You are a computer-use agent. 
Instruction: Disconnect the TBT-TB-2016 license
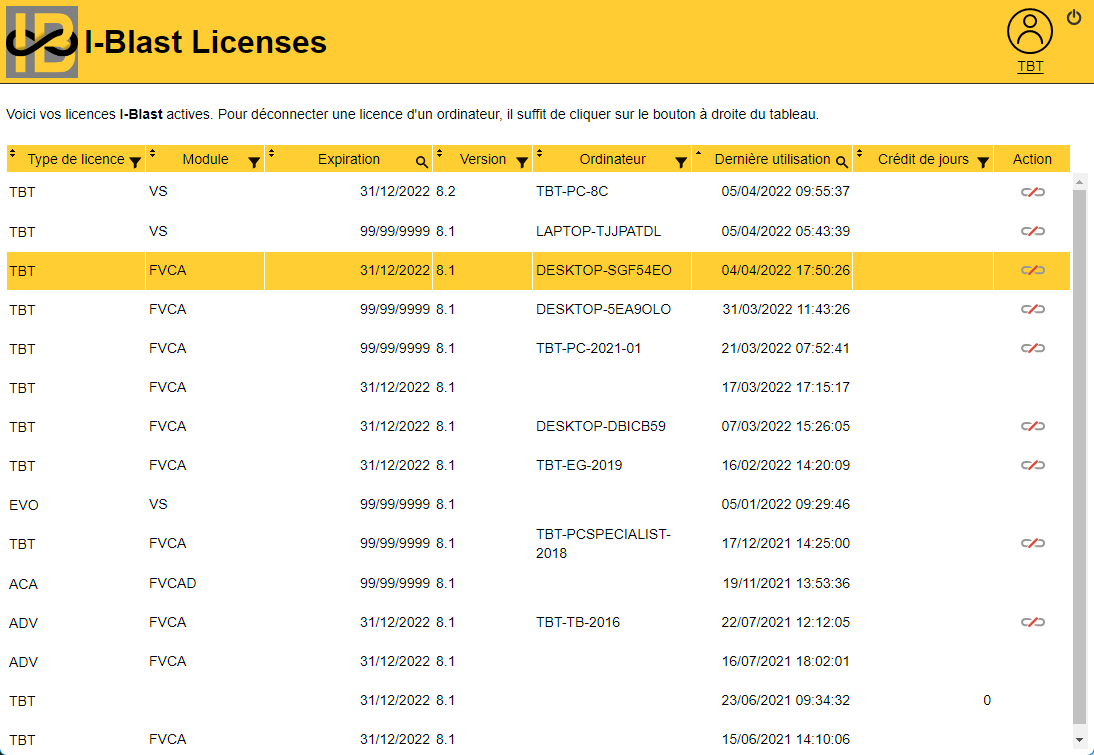point(1031,622)
